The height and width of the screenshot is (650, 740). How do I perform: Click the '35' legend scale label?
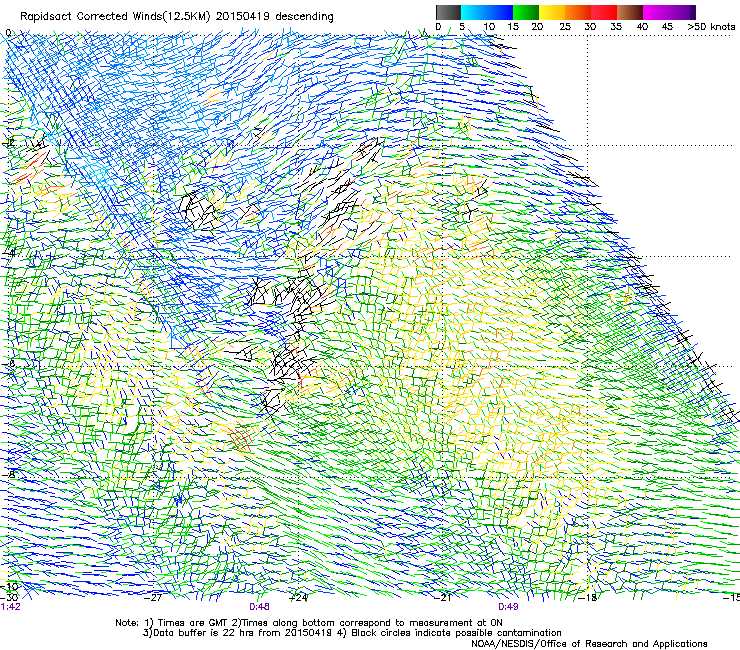(x=616, y=26)
